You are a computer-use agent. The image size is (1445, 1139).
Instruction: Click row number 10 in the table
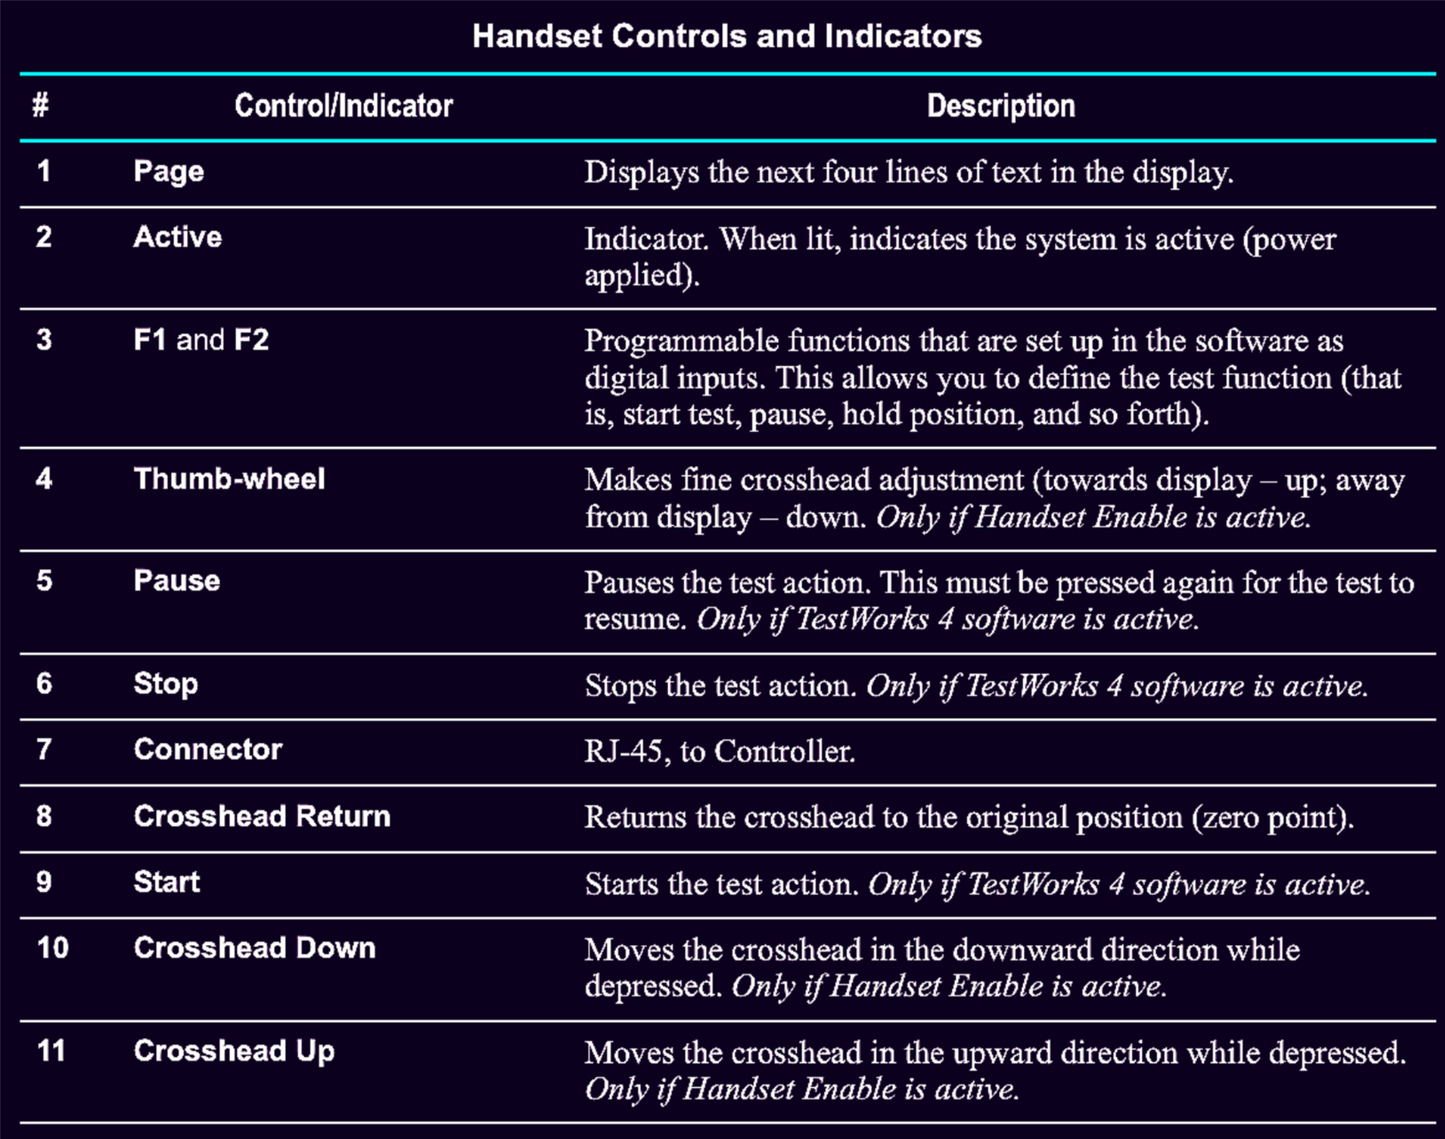[x=52, y=948]
